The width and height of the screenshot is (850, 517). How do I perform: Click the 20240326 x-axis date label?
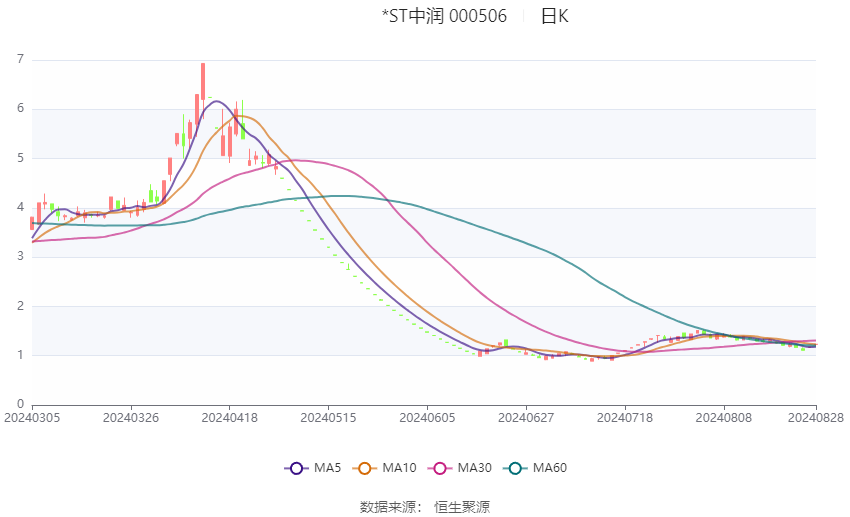[x=131, y=418]
